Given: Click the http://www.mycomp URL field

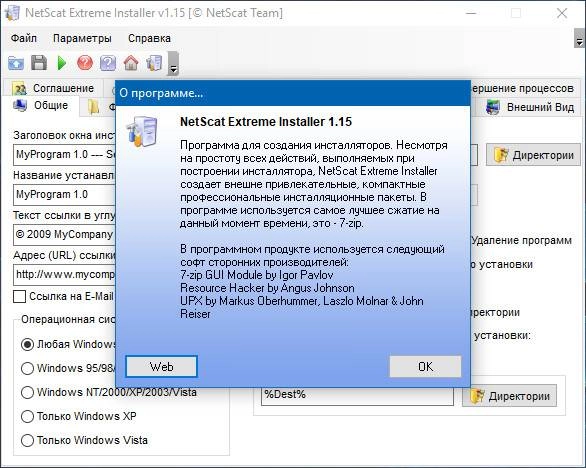Looking at the screenshot, I should point(64,275).
